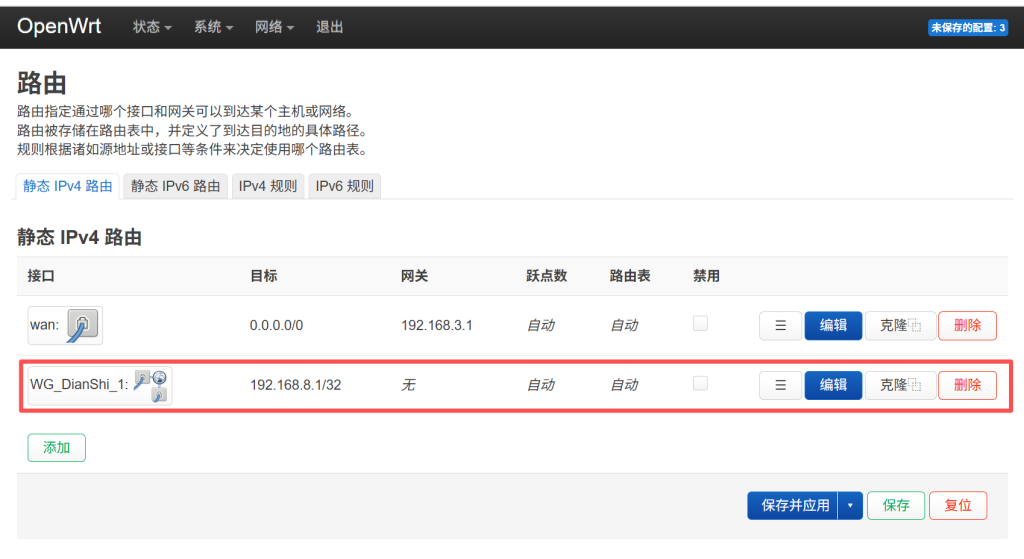Open the unsaved changes indicator badge
The image size is (1024, 559).
coord(968,28)
